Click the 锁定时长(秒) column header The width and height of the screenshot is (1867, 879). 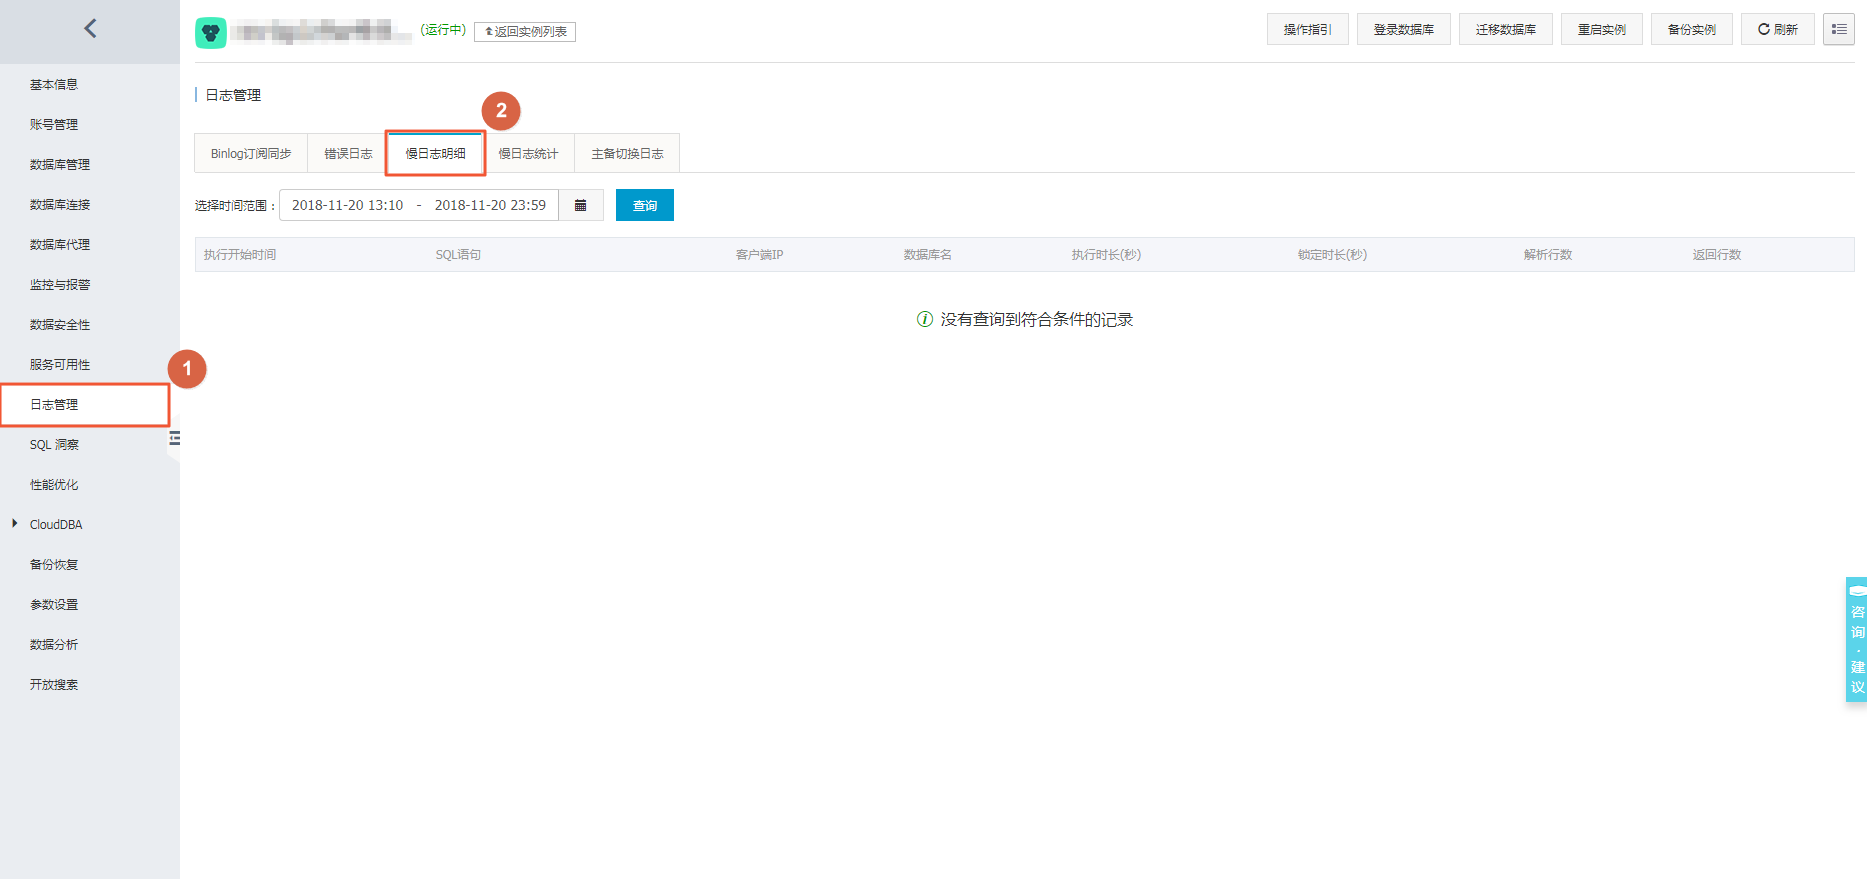point(1332,254)
